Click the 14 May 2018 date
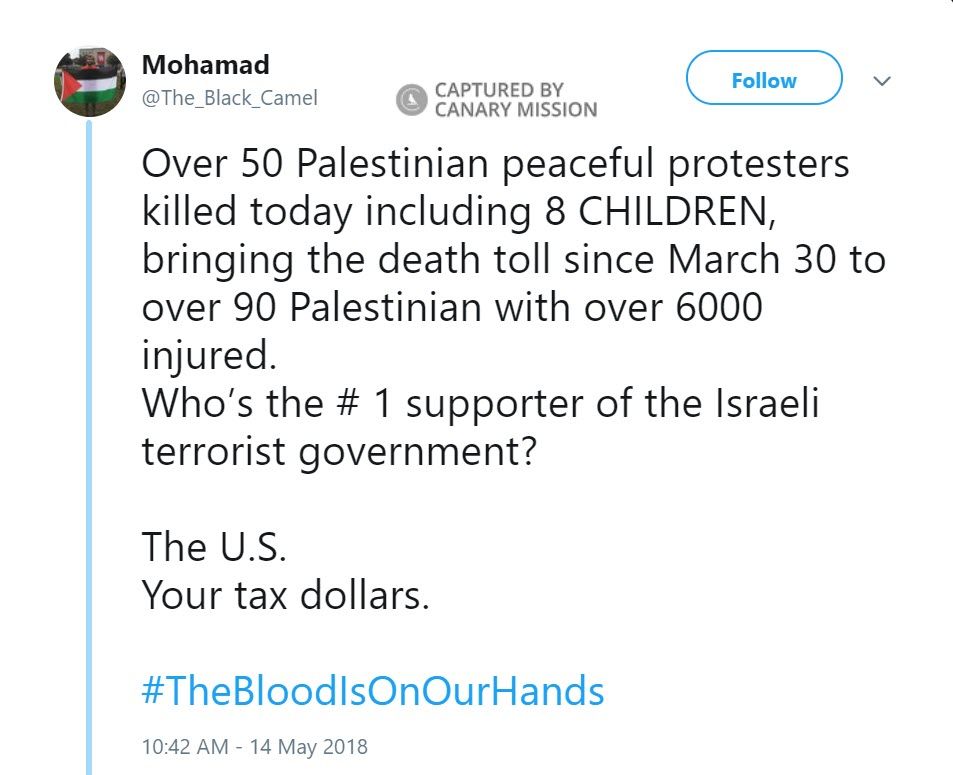 click(x=311, y=746)
